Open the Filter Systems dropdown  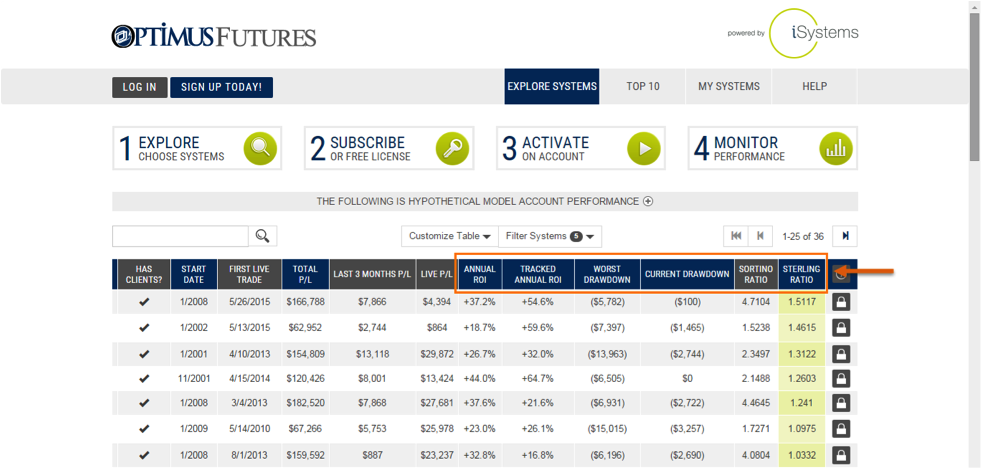click(x=550, y=236)
